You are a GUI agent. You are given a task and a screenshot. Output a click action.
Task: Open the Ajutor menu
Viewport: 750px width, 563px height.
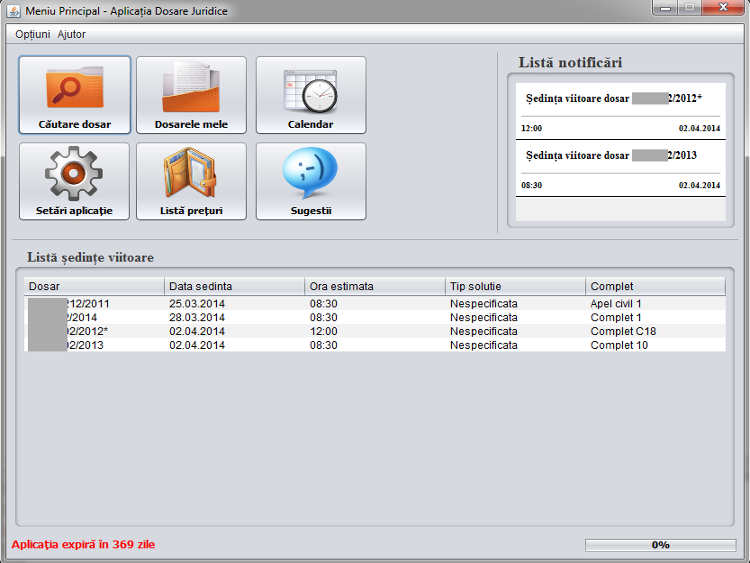72,34
